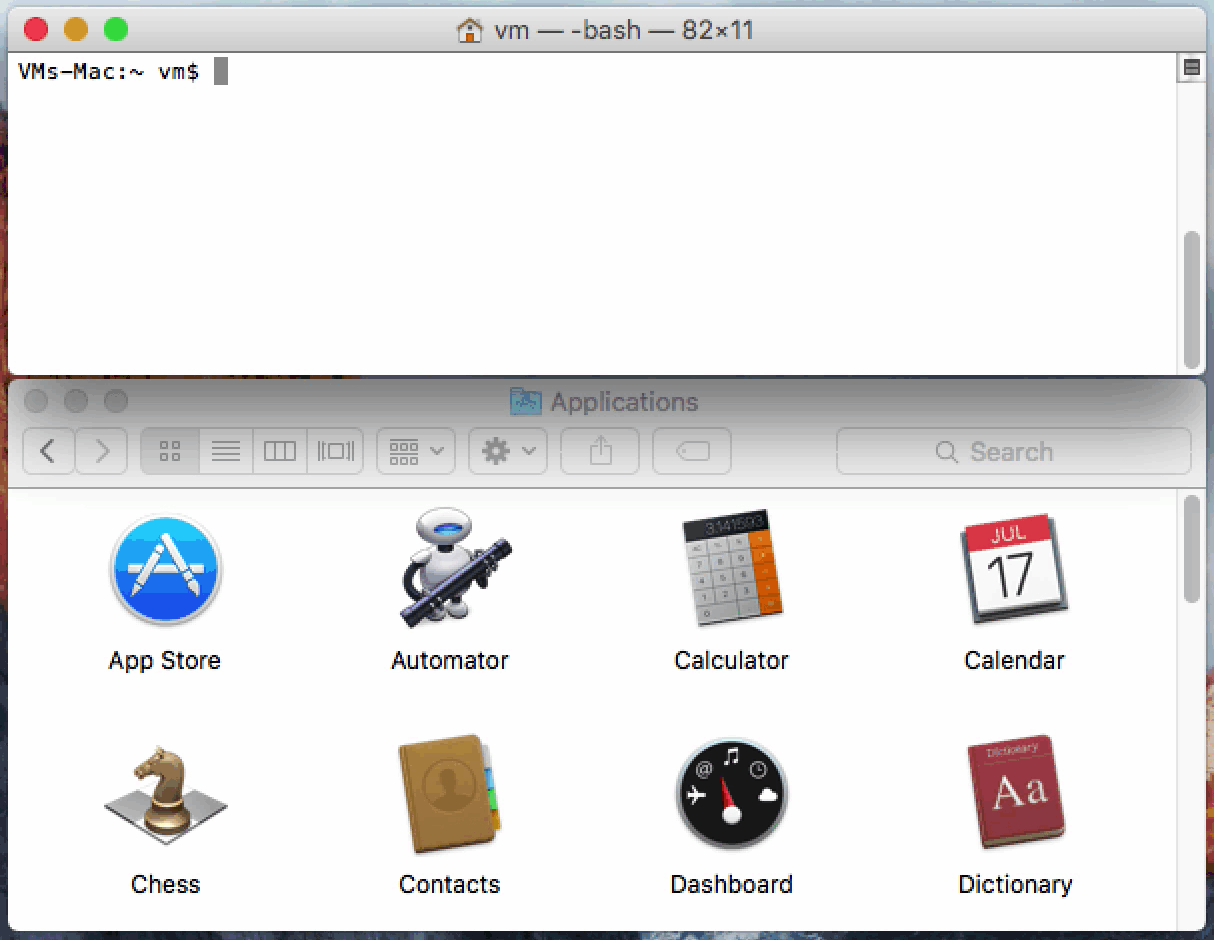The height and width of the screenshot is (940, 1214).
Task: Select the "Calendar" label text
Action: 1014,661
